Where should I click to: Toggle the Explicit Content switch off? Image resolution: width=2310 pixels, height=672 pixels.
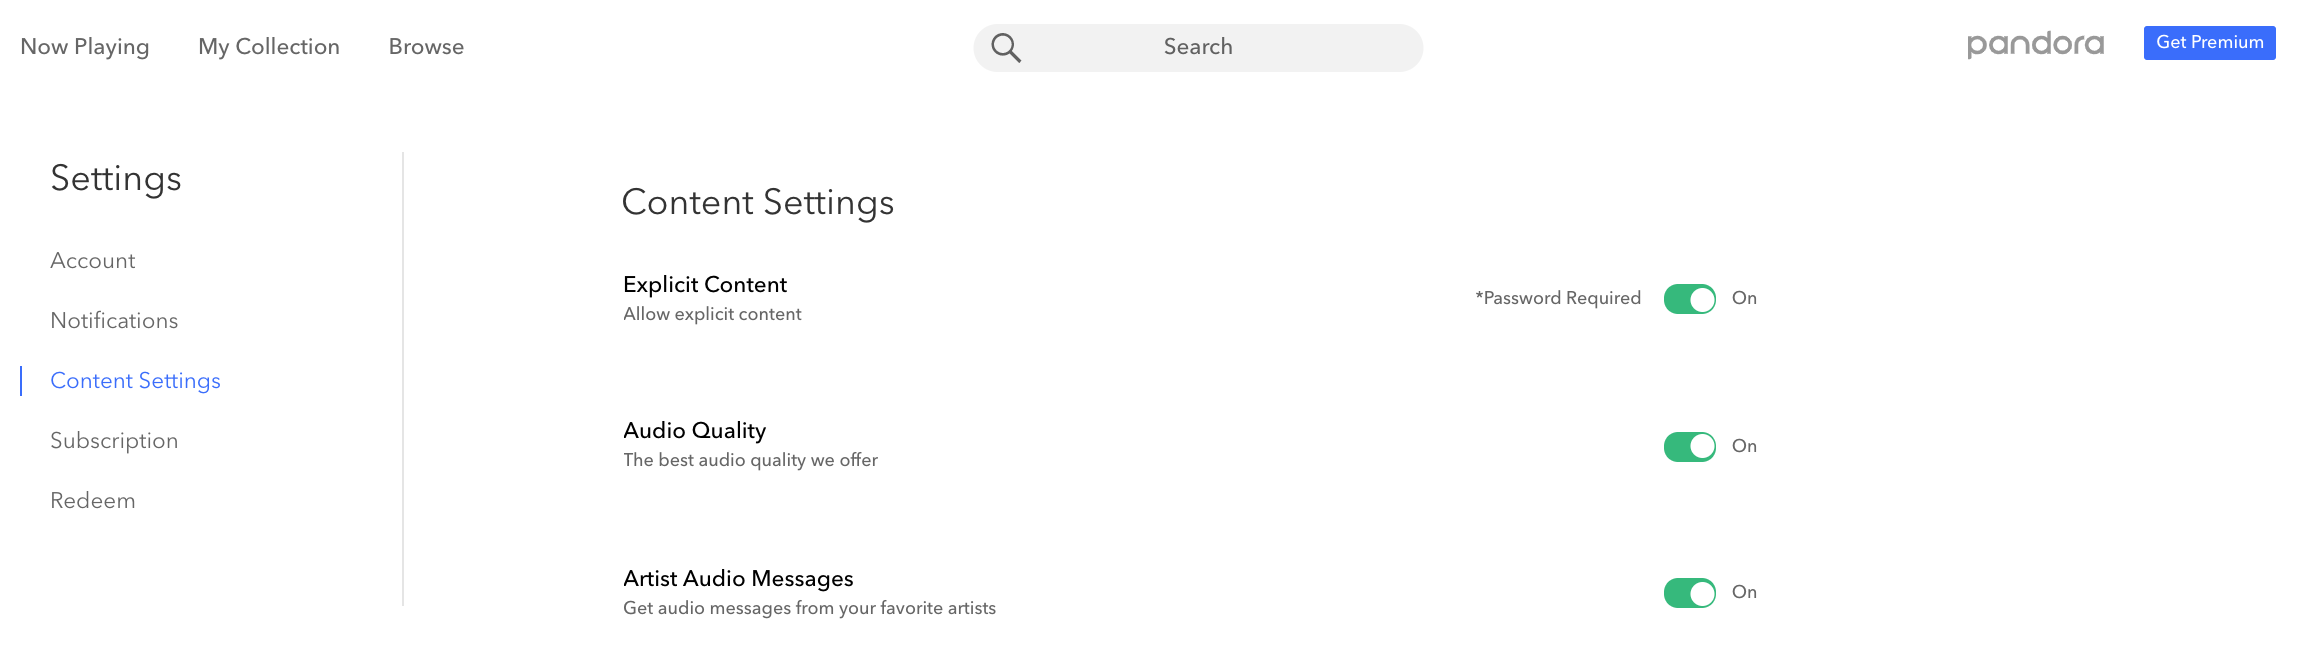1690,298
